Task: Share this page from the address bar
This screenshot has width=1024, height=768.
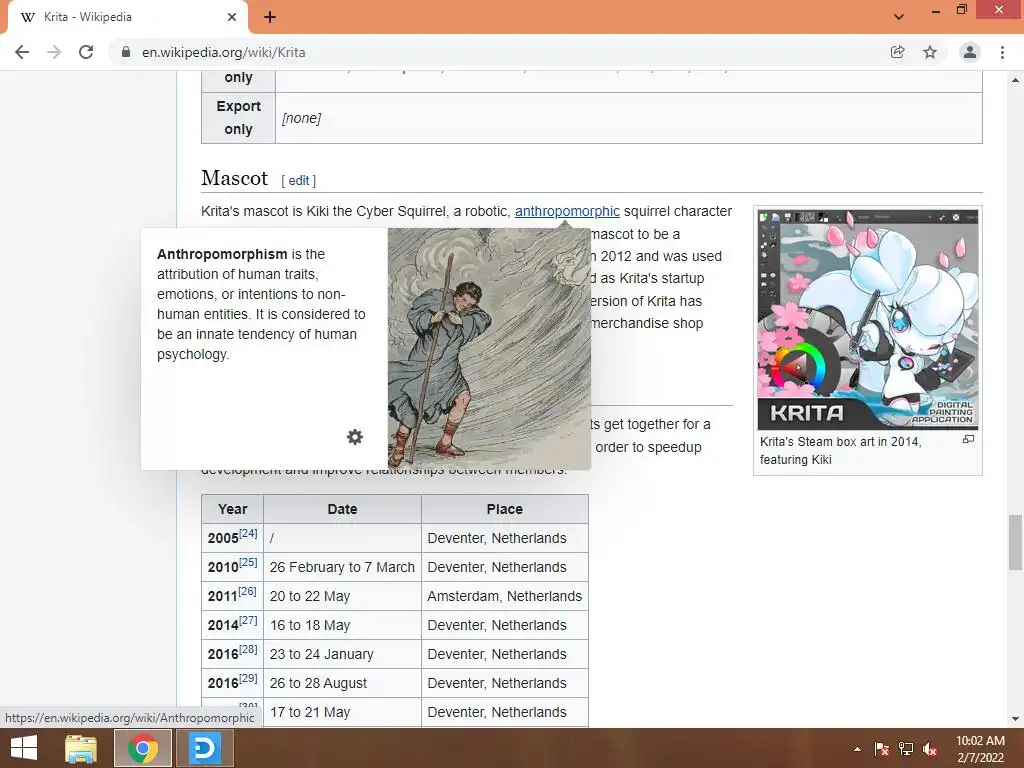Action: [x=897, y=52]
